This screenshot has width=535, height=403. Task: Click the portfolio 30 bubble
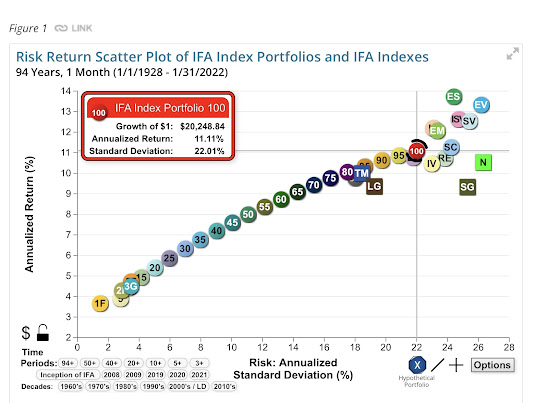[x=185, y=248]
